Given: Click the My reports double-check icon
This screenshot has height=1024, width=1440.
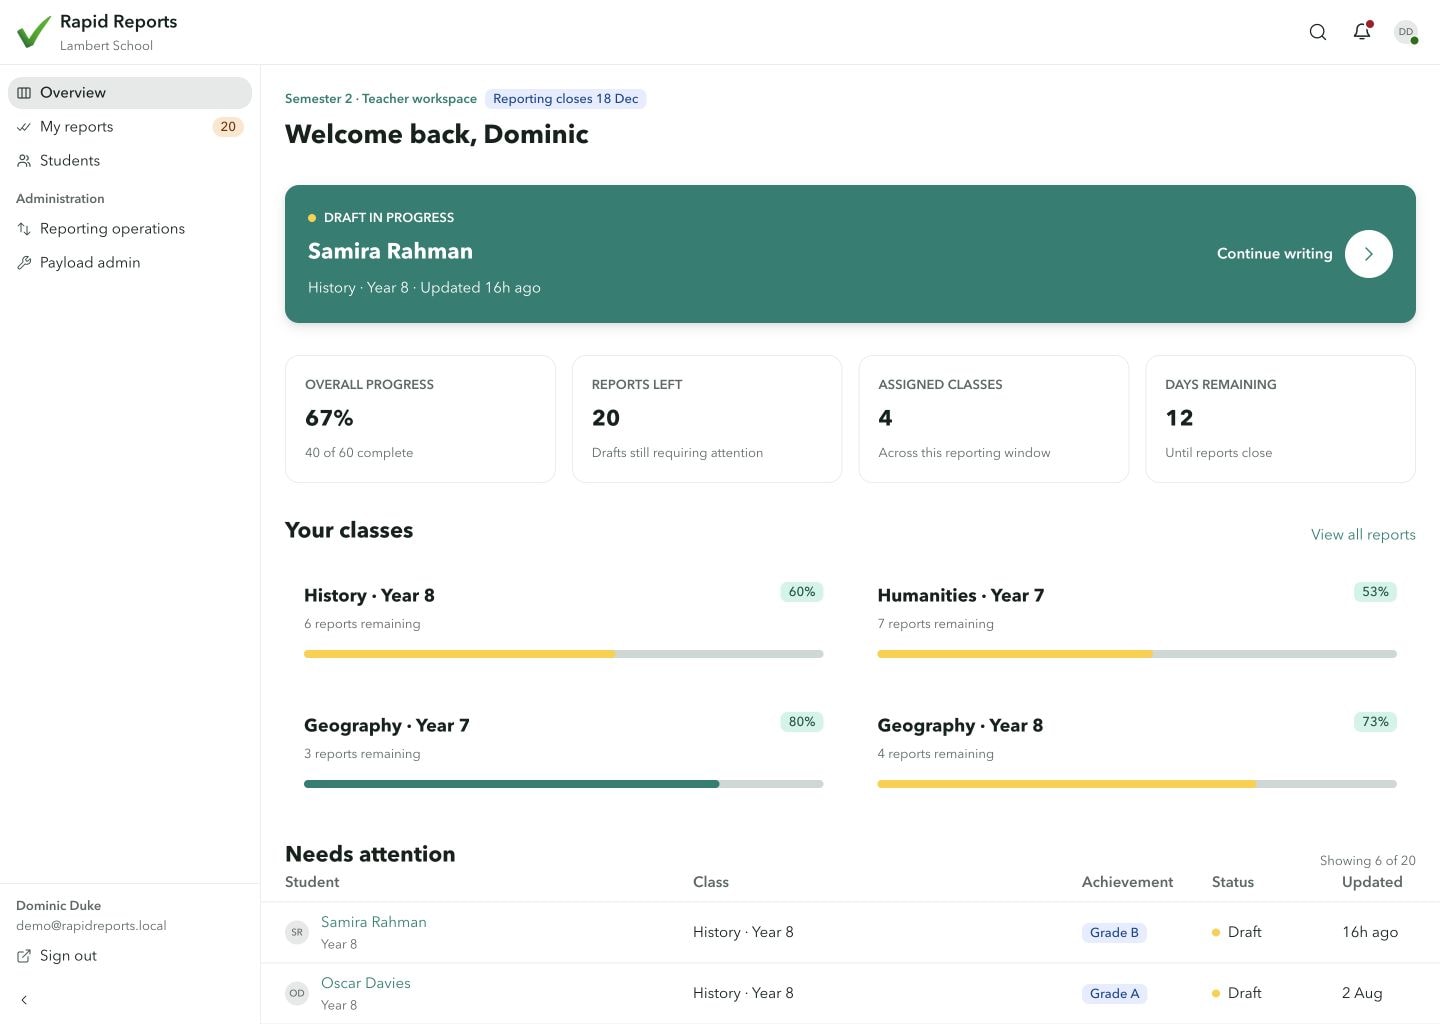Looking at the screenshot, I should tap(24, 127).
